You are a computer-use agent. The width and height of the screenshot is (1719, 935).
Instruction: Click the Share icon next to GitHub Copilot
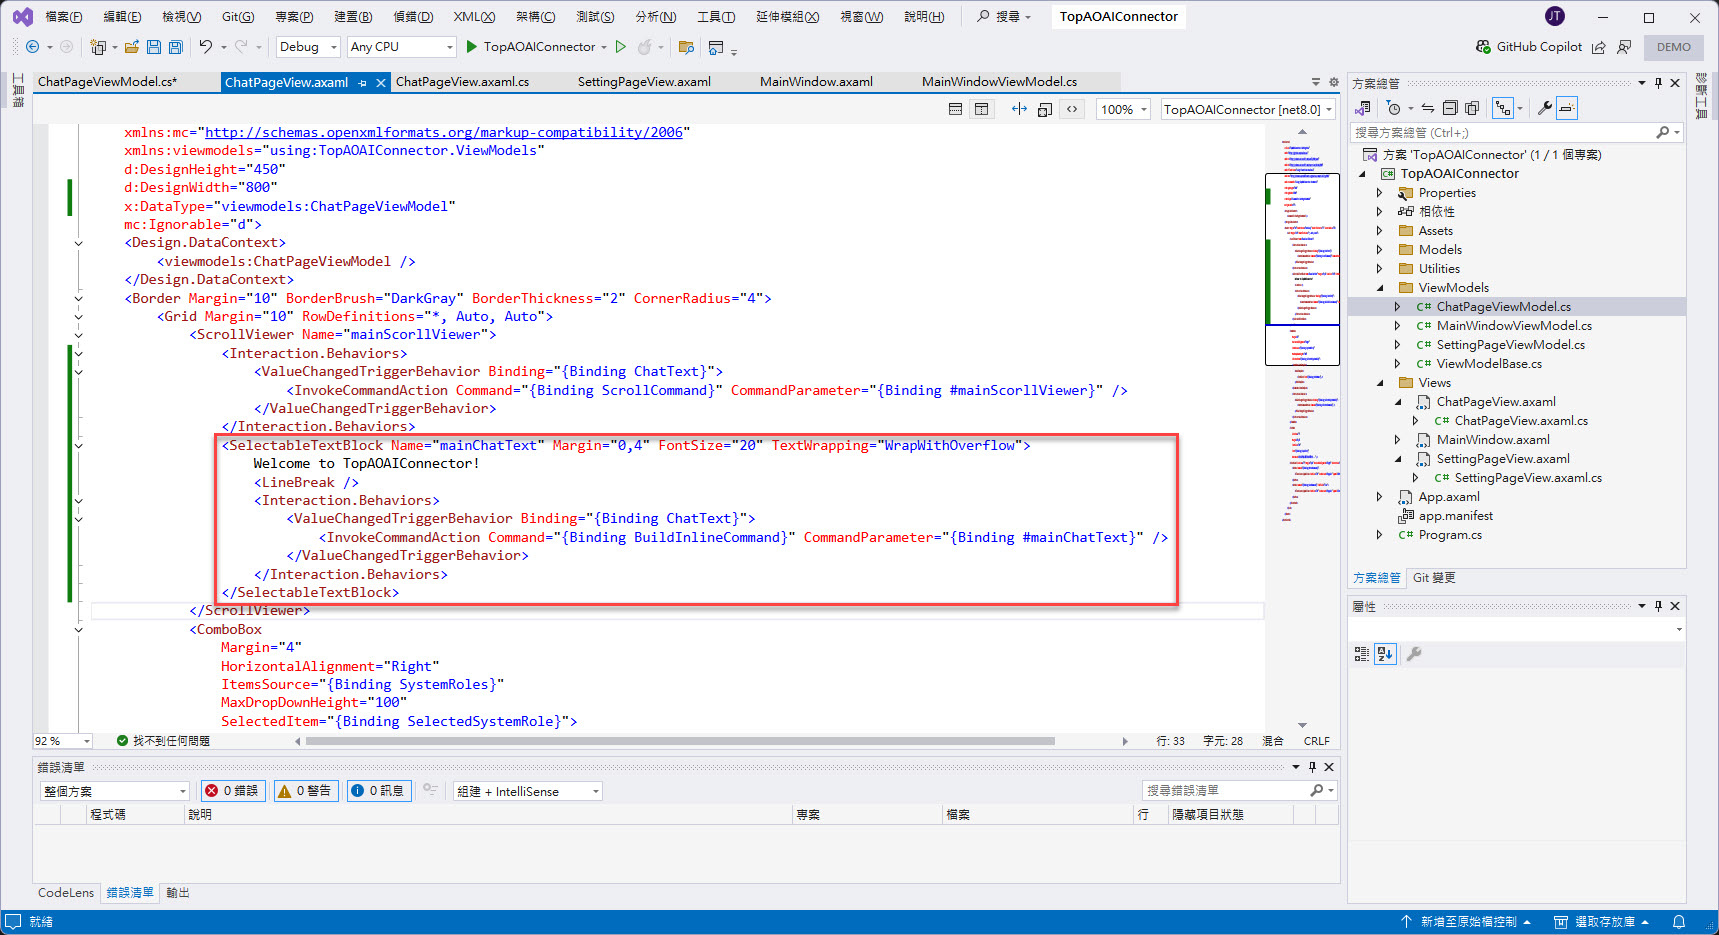pos(1598,47)
